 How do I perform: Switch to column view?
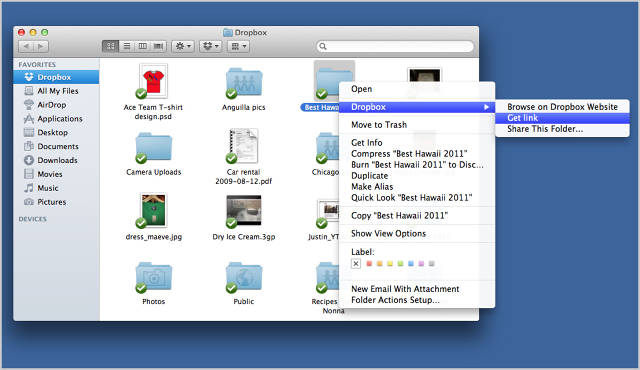tap(142, 46)
